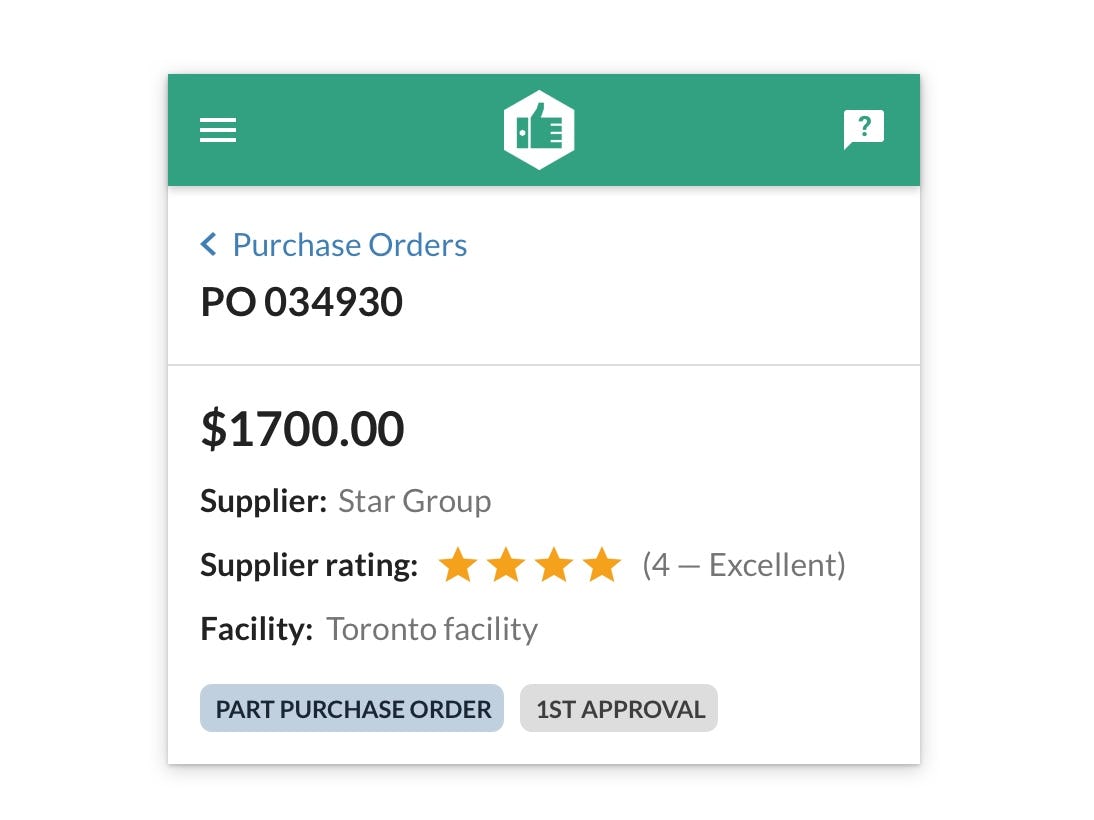1094x820 pixels.
Task: Click the first supplier rating star
Action: tap(457, 565)
